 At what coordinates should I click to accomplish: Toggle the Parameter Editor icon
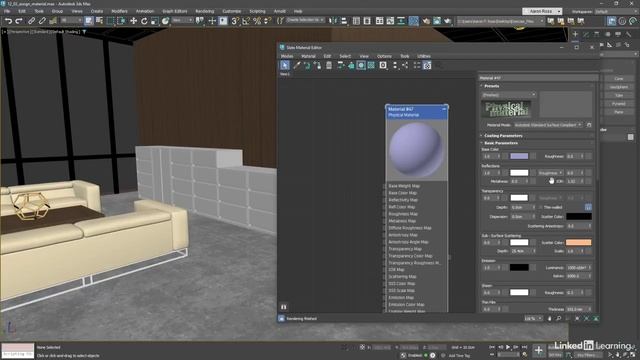[427, 65]
